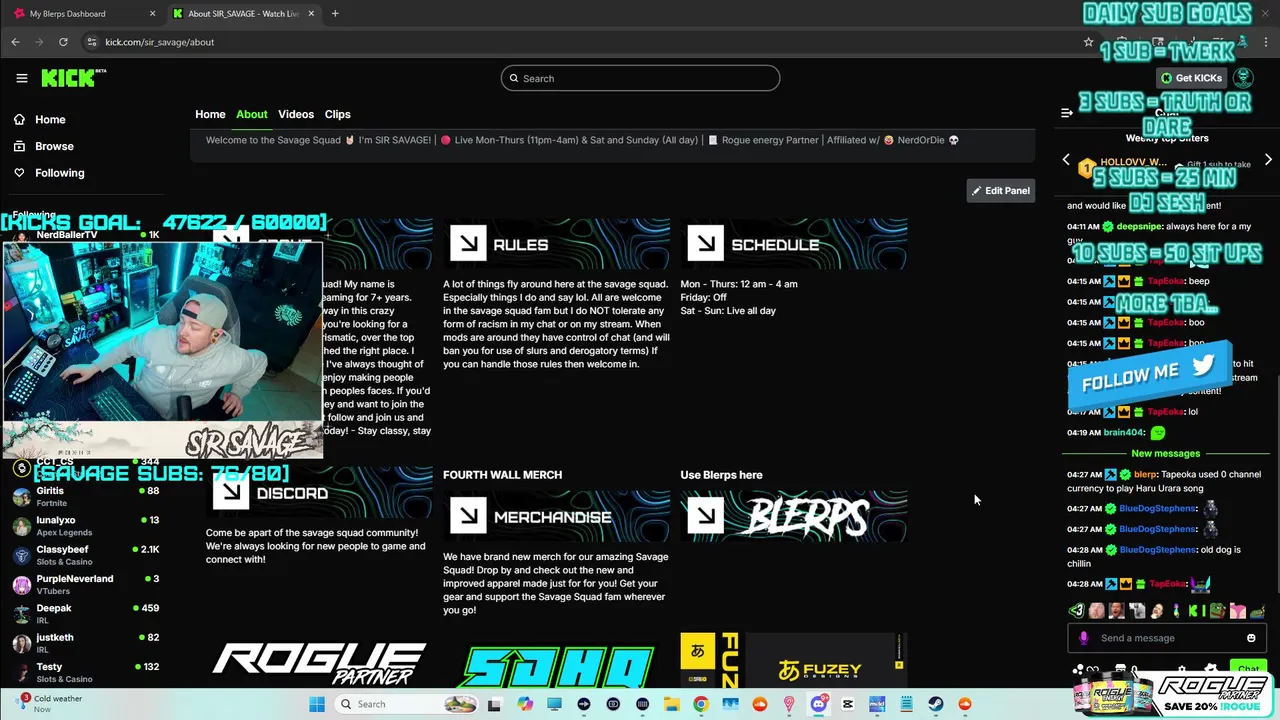Open Giritis channel in sidebar
The width and height of the screenshot is (1280, 720).
85,497
